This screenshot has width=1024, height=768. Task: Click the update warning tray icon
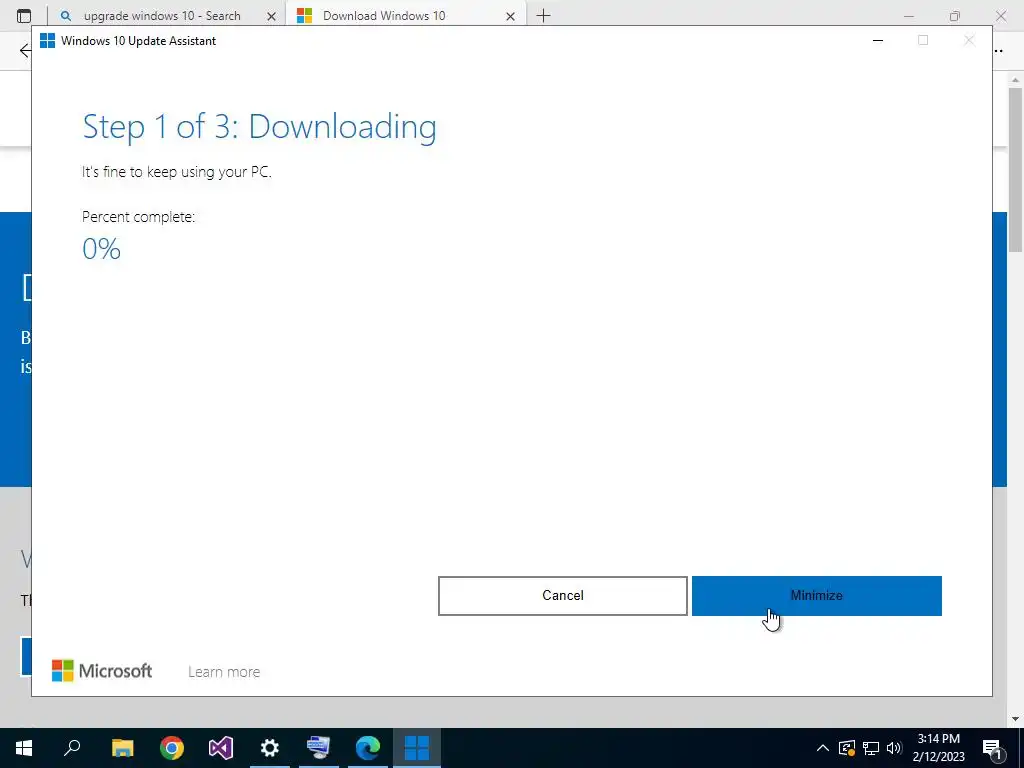click(x=847, y=748)
